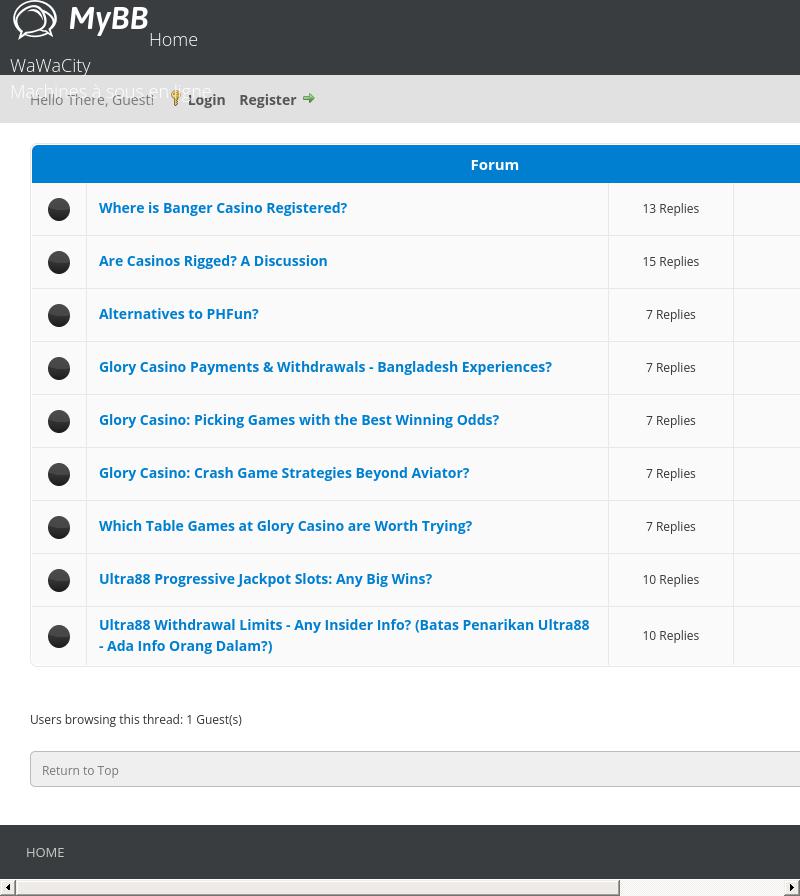
Task: Click the green arrow icon beside Register
Action: [309, 98]
